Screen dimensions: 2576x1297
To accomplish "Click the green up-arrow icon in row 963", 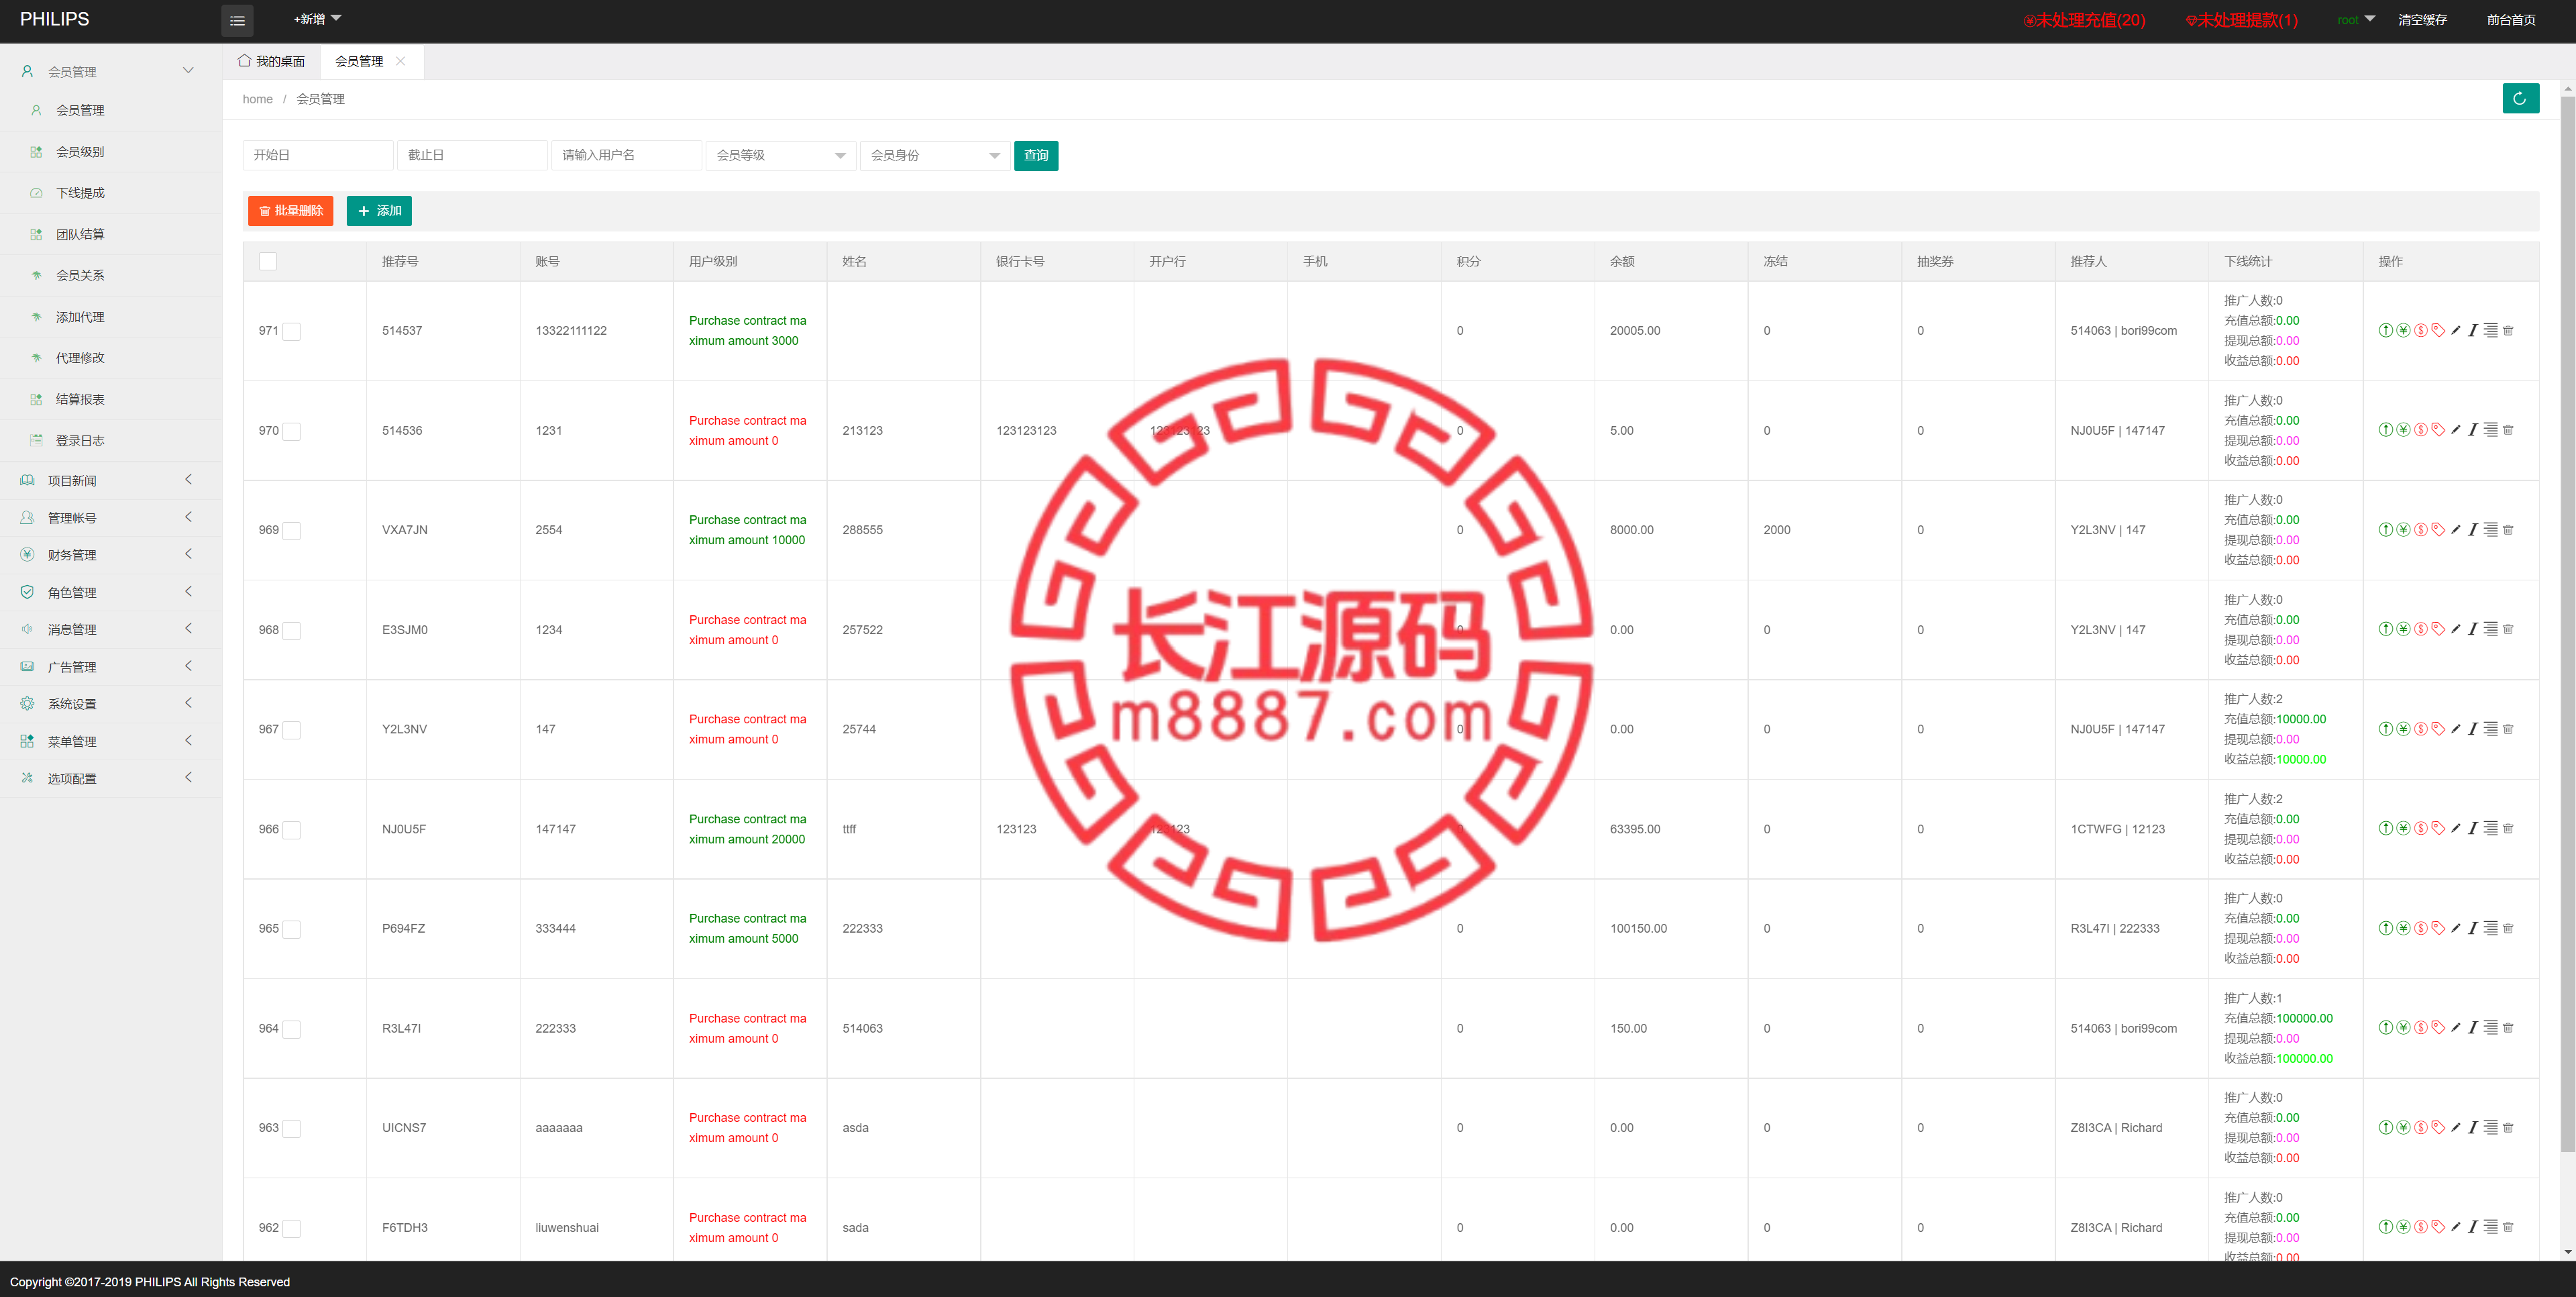I will click(x=2385, y=1127).
